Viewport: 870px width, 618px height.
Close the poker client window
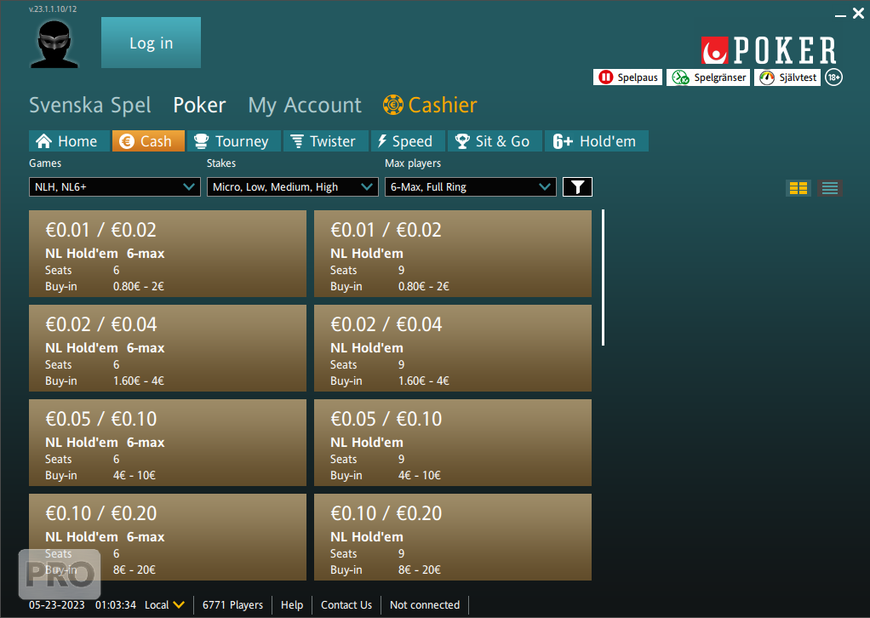pyautogui.click(x=858, y=13)
